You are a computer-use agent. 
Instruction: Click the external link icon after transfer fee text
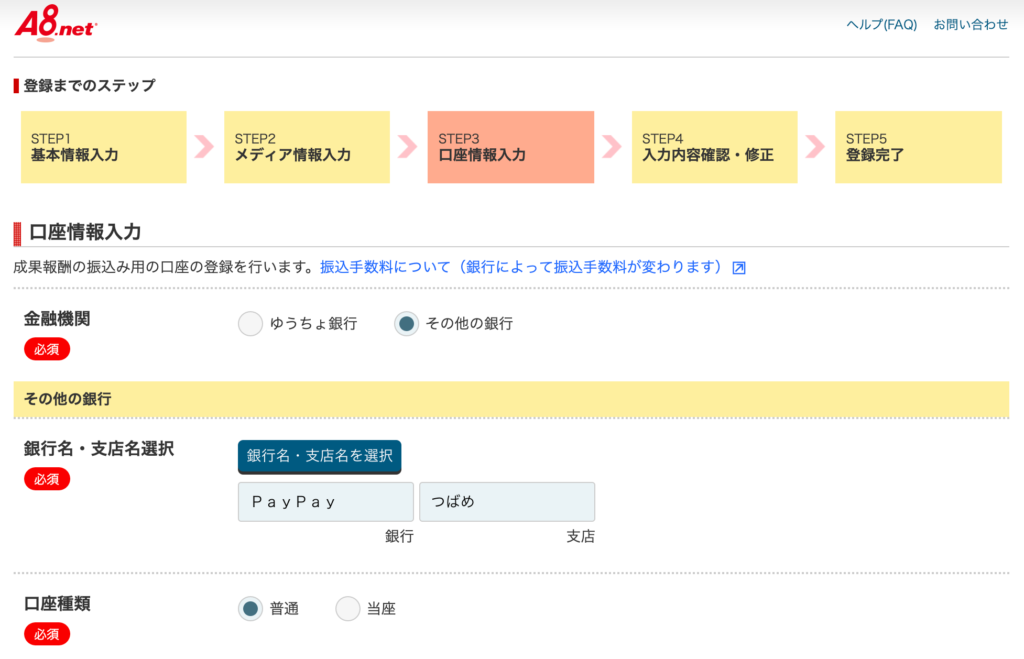click(739, 268)
